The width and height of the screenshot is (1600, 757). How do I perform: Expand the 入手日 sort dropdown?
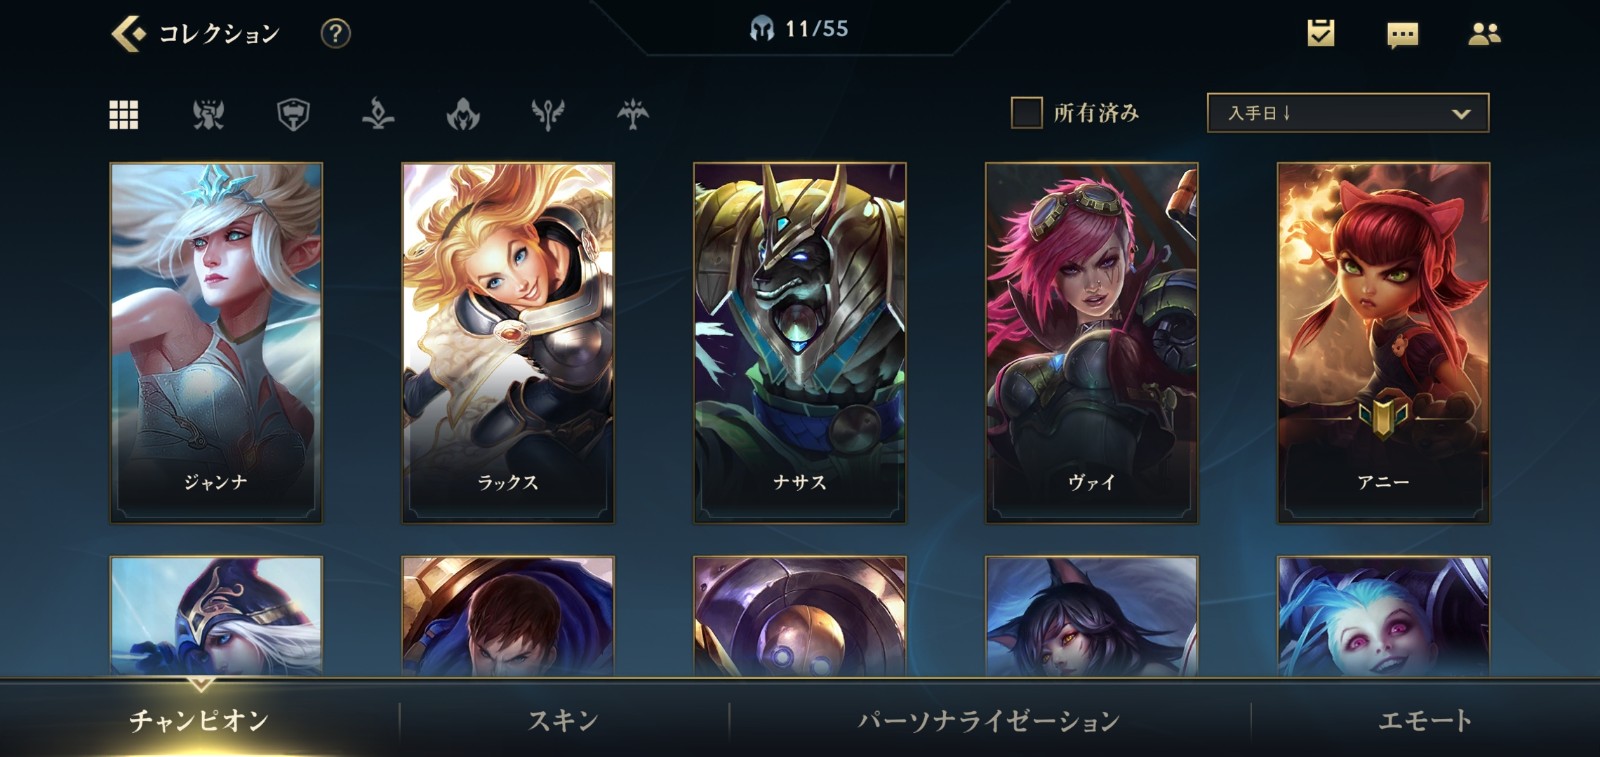click(x=1348, y=113)
